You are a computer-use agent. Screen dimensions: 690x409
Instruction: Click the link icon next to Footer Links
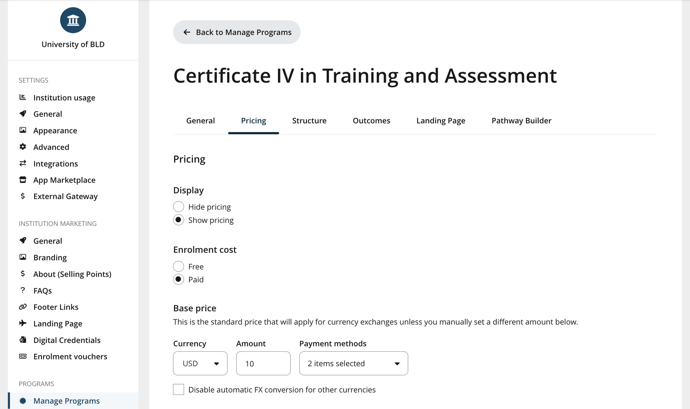pyautogui.click(x=23, y=307)
